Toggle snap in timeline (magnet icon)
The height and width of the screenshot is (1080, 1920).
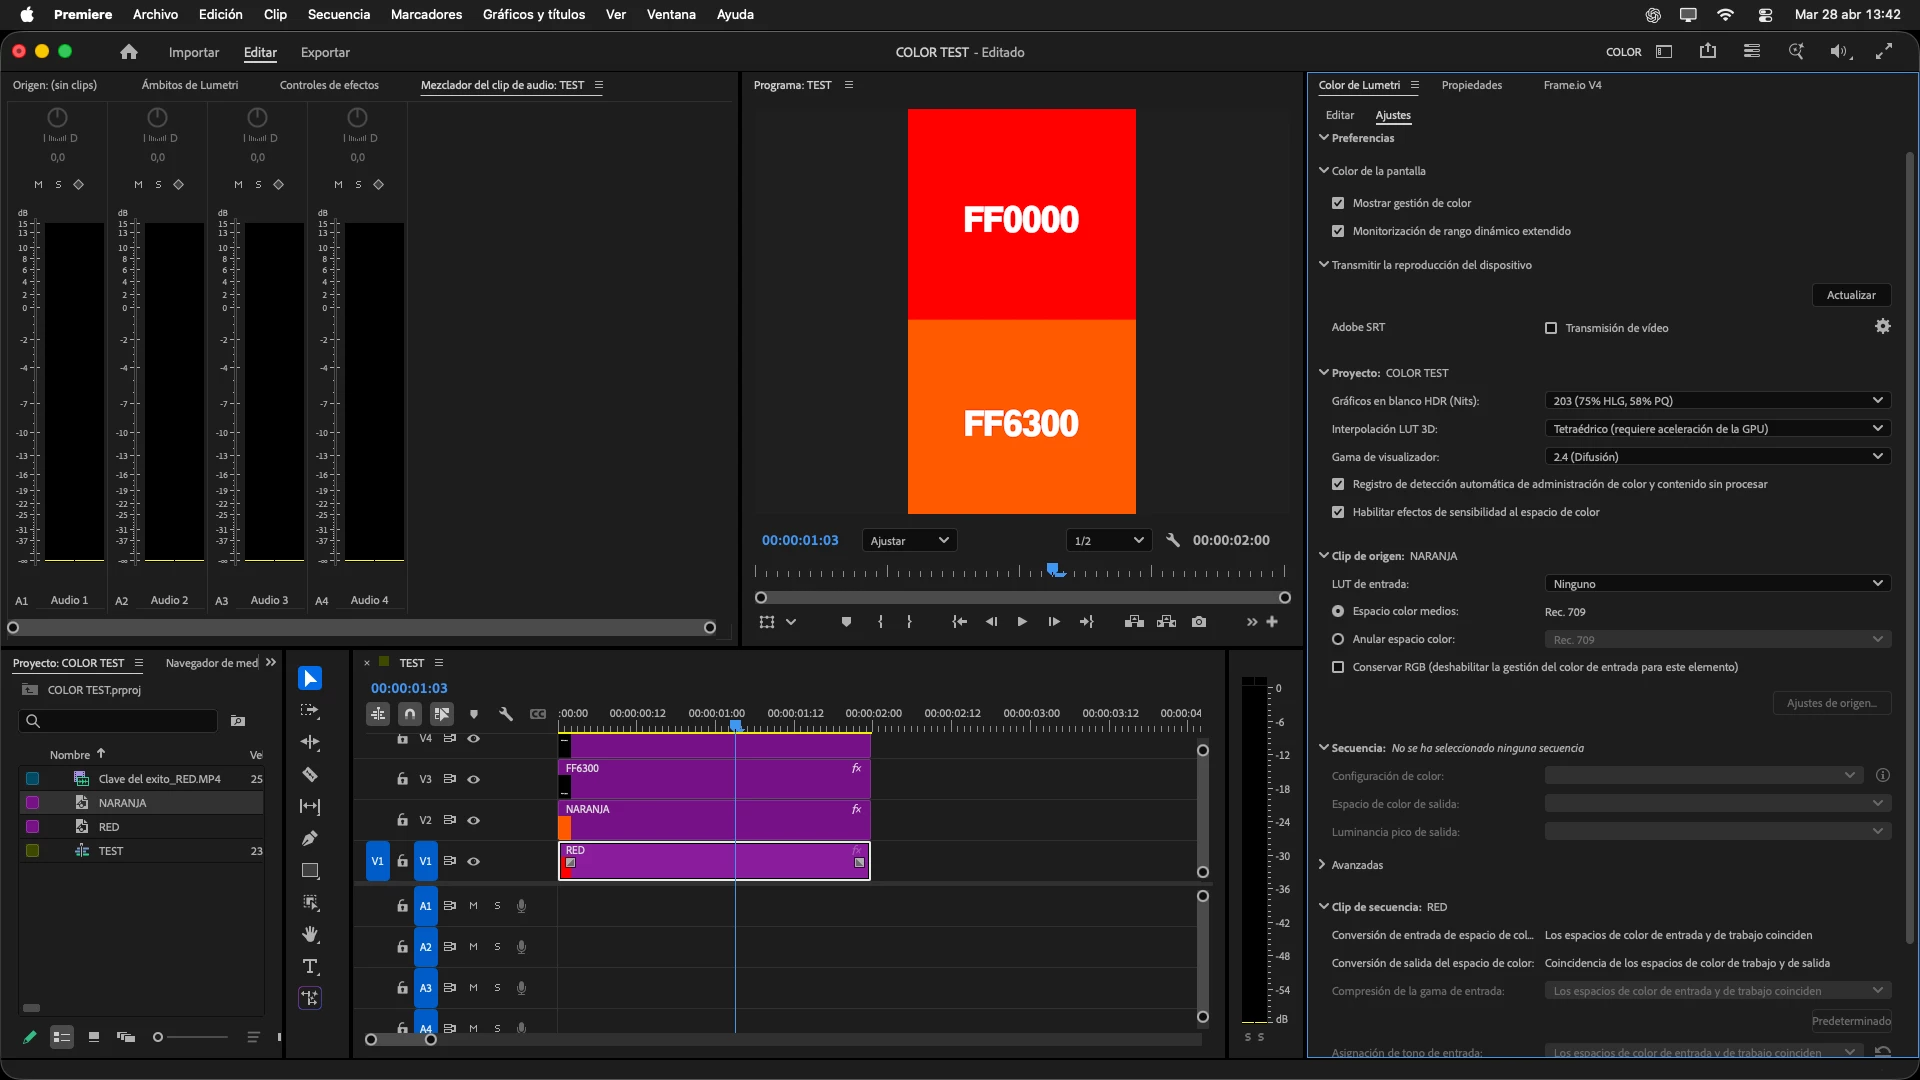click(x=410, y=714)
